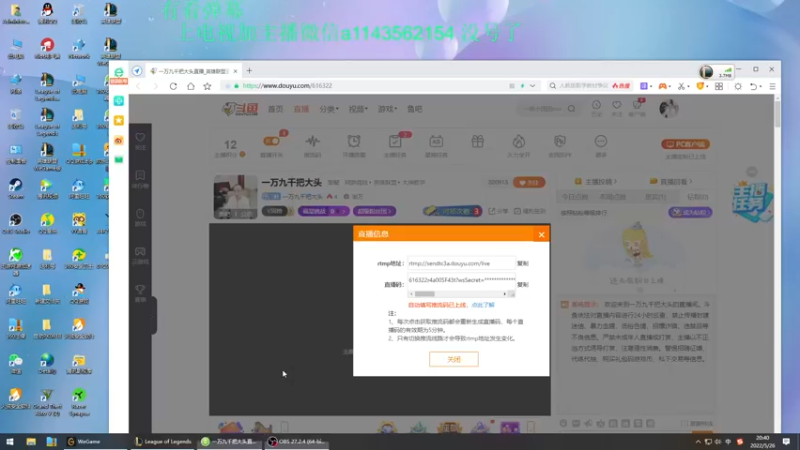Open the 鱼吧 nav item
This screenshot has width=800, height=450.
[x=414, y=109]
